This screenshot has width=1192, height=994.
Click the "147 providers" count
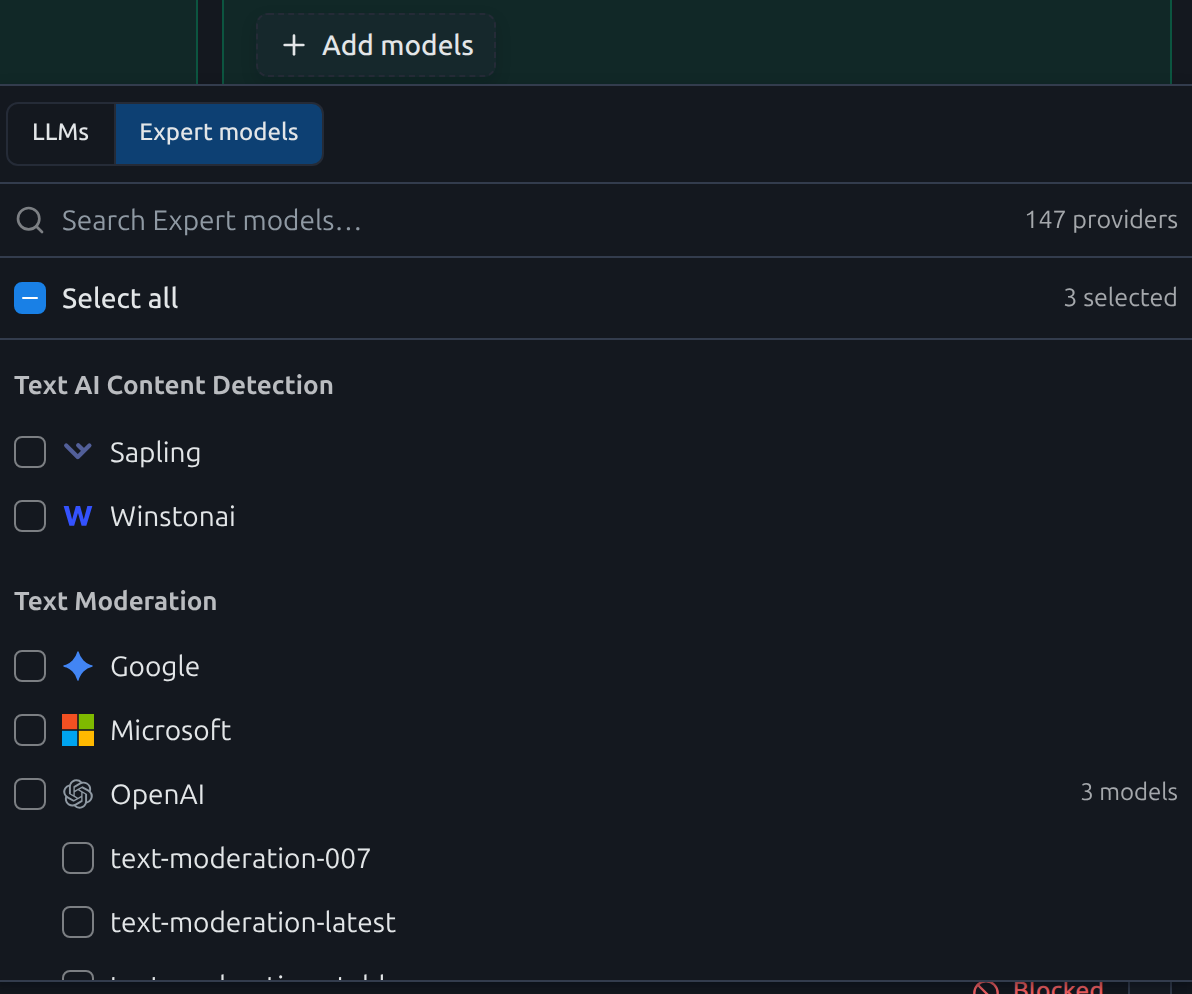click(x=1101, y=220)
